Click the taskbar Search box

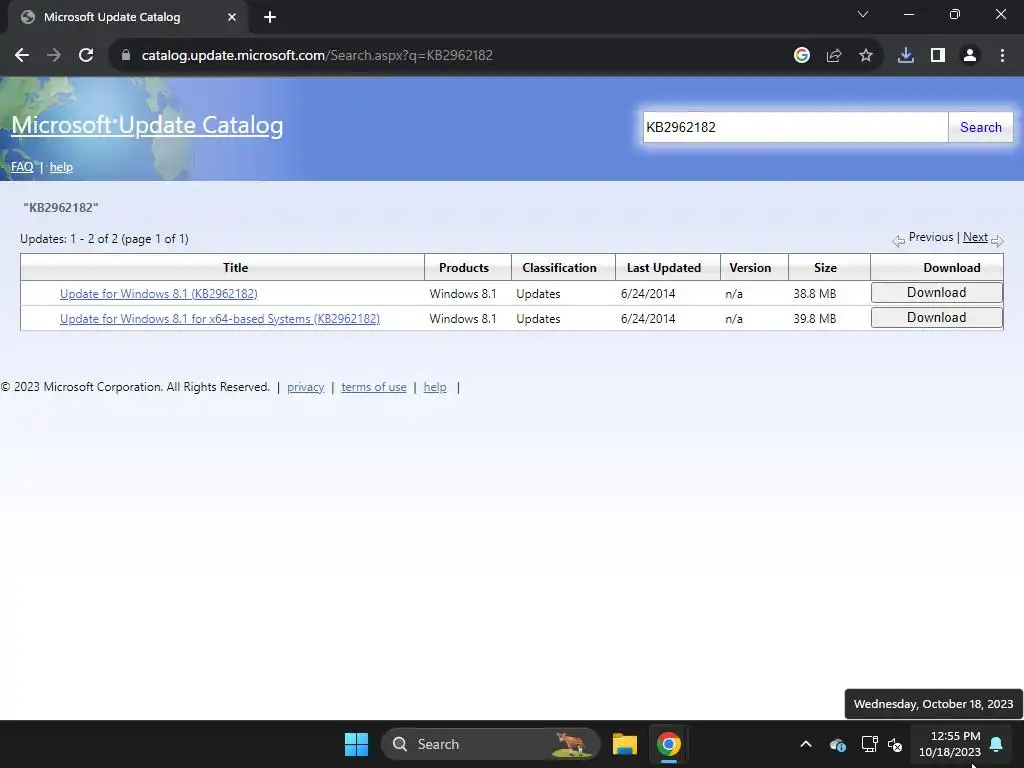pos(490,744)
